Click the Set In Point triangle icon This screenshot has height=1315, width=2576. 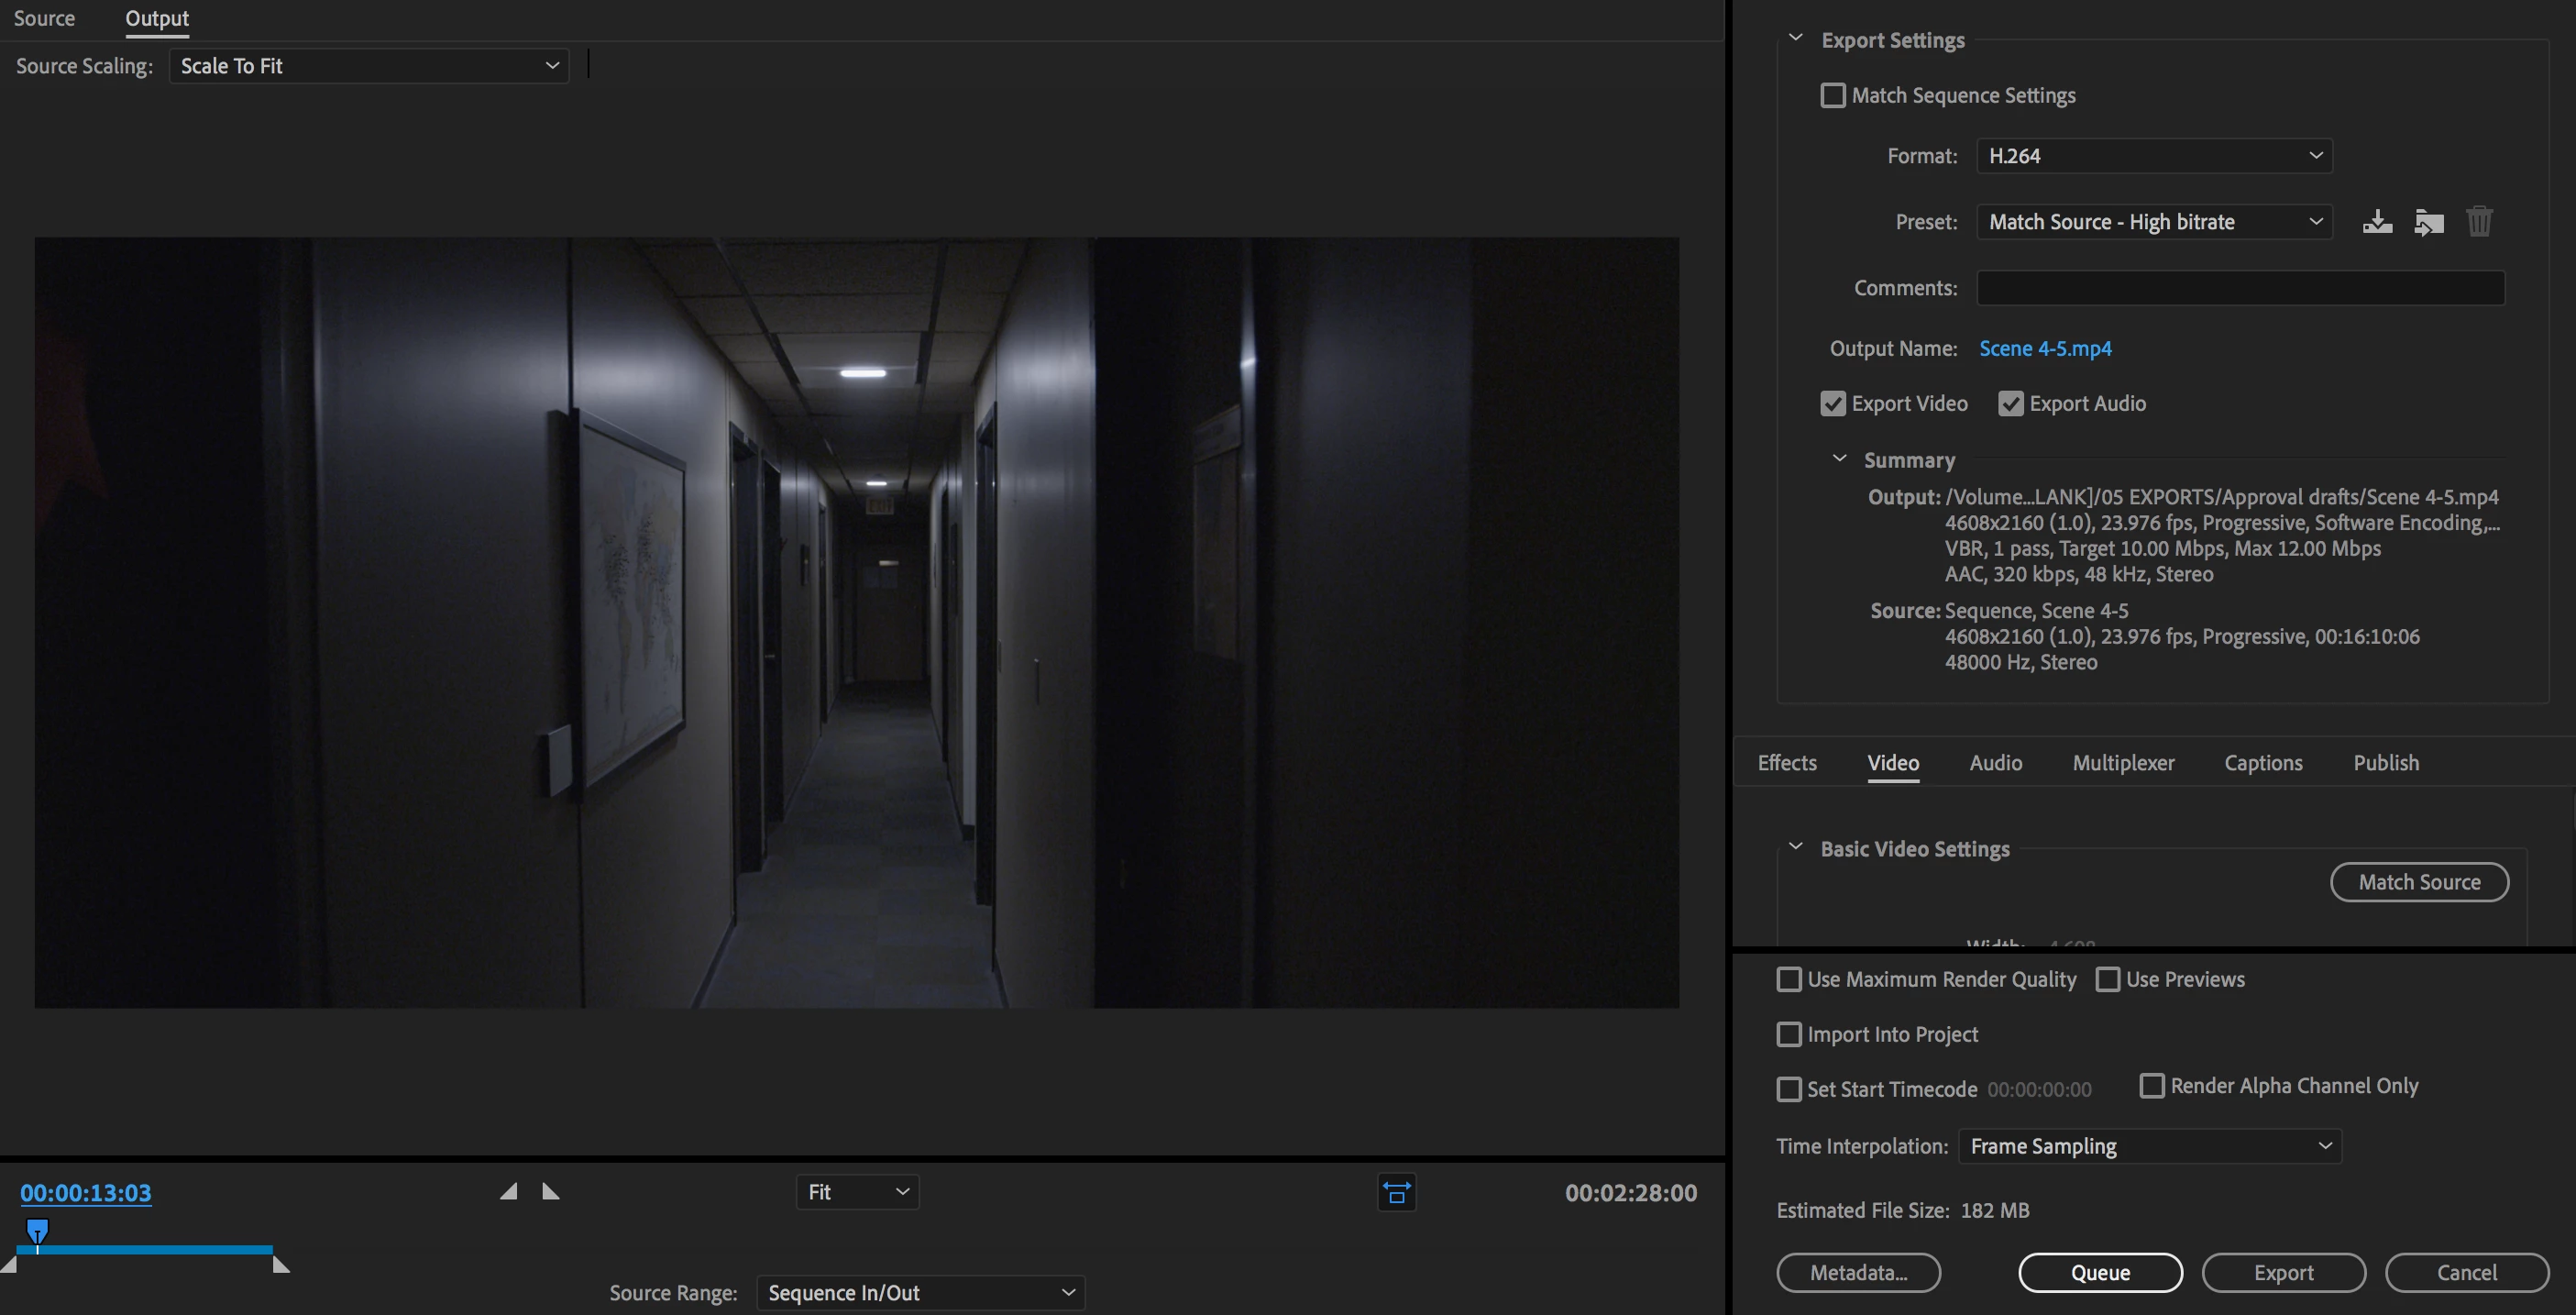(509, 1191)
